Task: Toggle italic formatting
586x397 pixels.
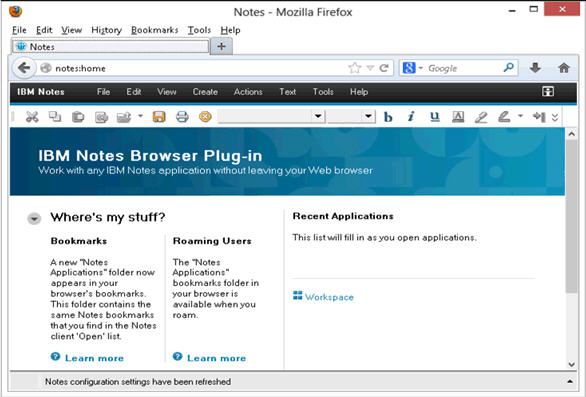Action: click(411, 117)
